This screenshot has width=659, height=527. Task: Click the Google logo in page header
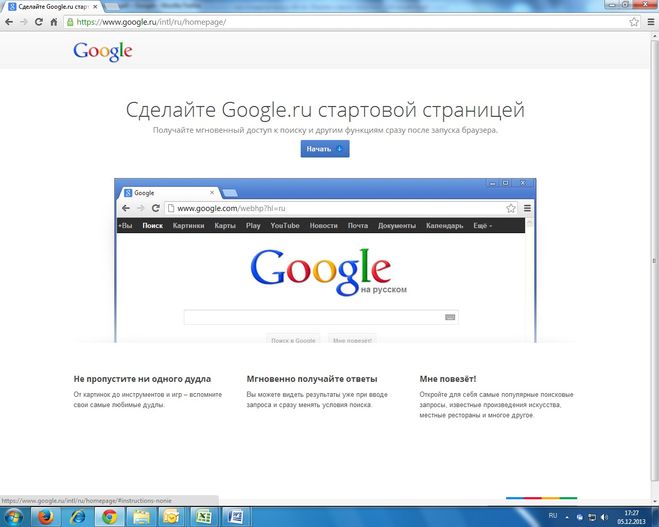click(103, 51)
